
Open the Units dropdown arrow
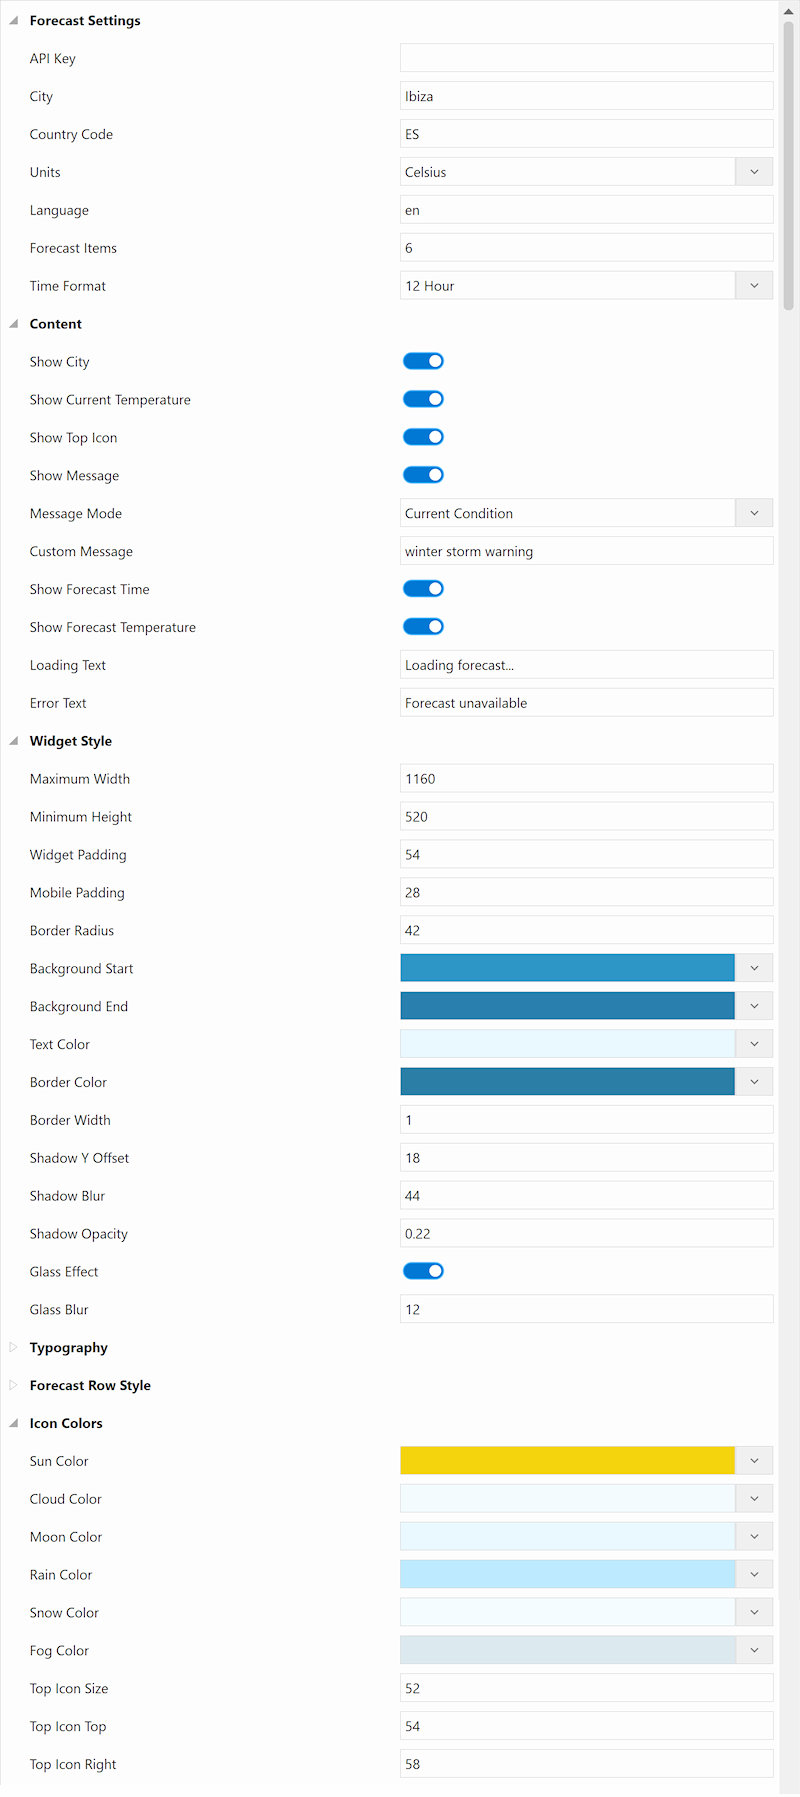point(754,172)
